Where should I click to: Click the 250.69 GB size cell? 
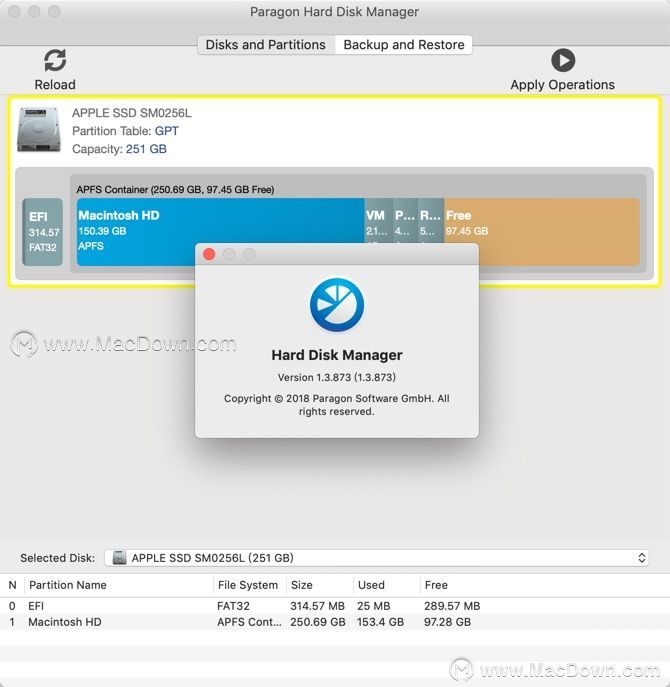318,622
